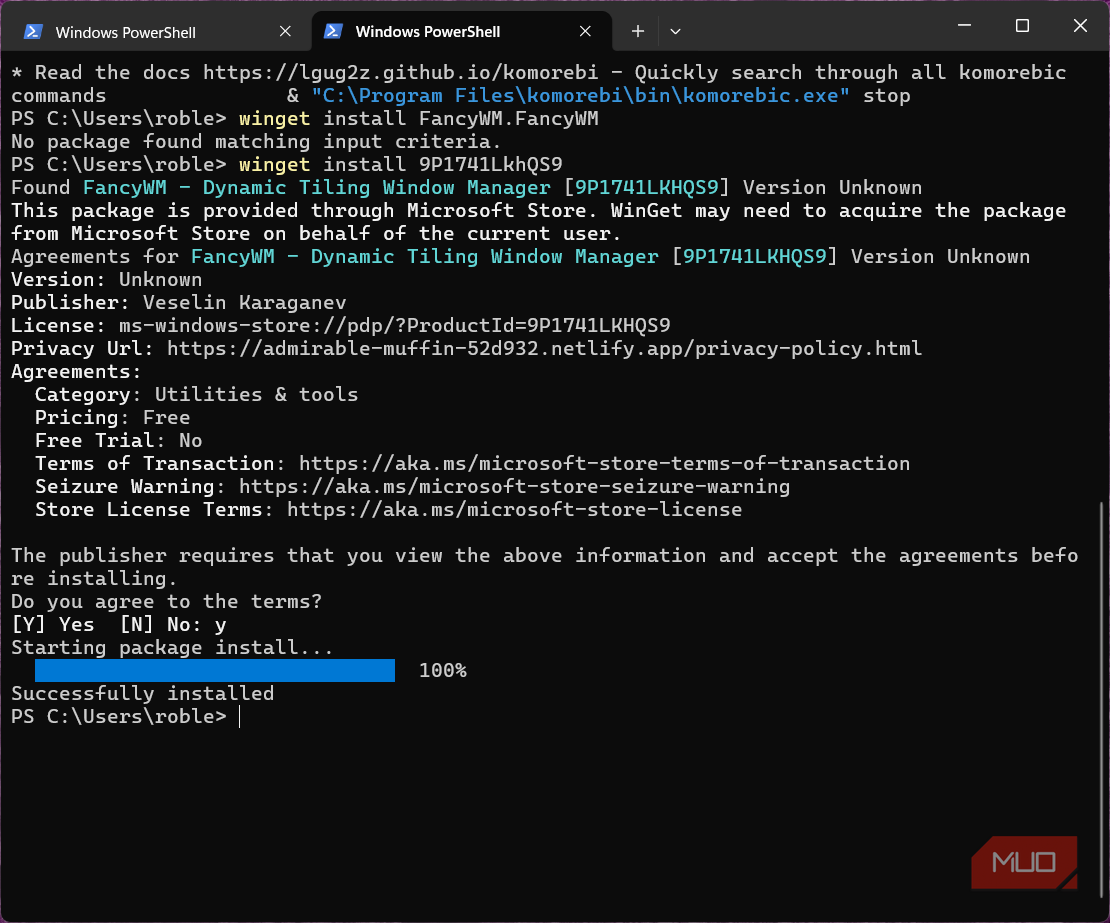Viewport: 1110px width, 923px height.
Task: Click the '[Y] Yes [N] No: y' response line
Action: tap(119, 625)
